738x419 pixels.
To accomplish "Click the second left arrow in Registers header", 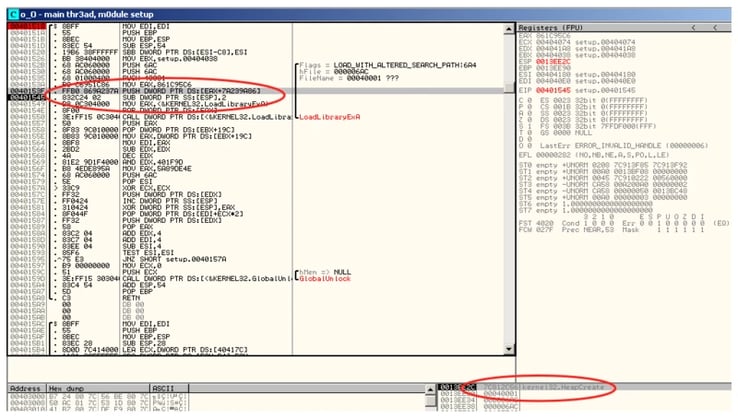I will [x=713, y=26].
